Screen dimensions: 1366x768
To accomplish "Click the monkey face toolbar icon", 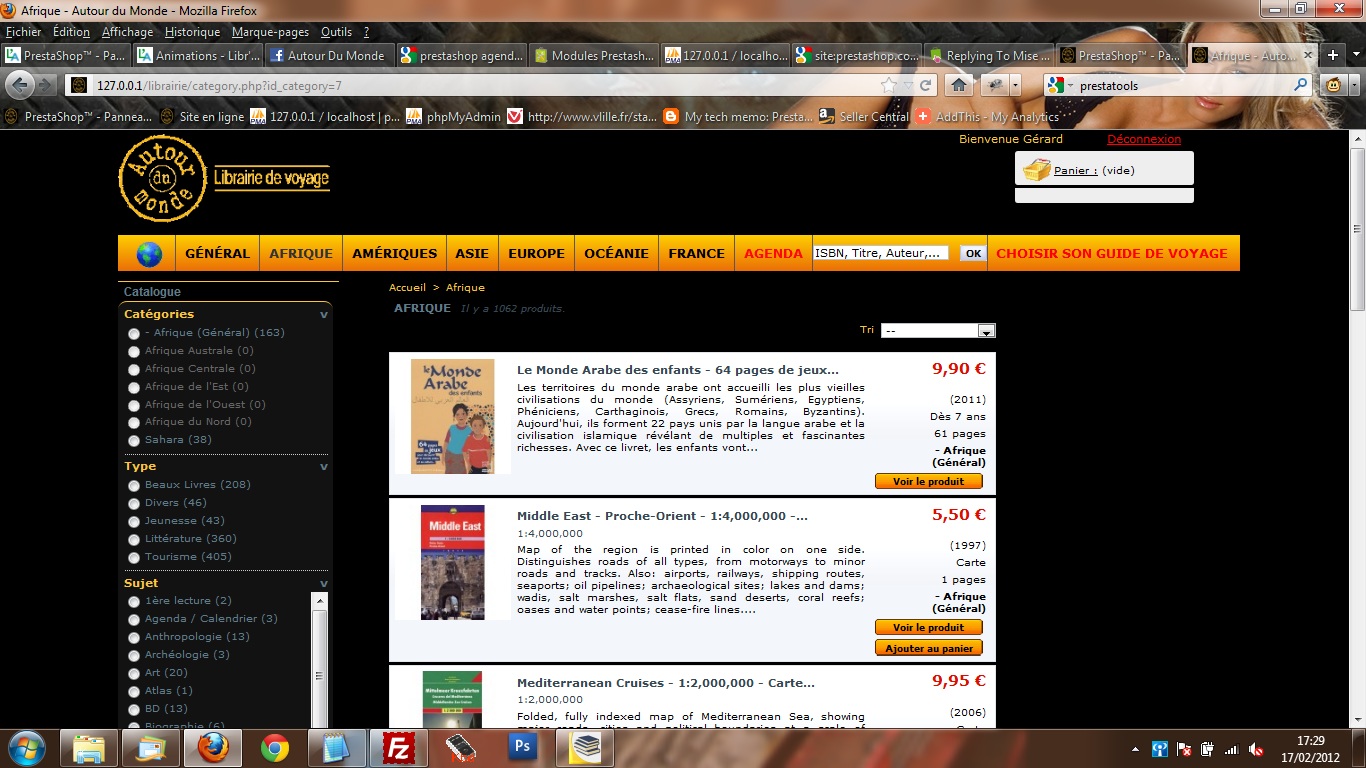I will point(1334,85).
